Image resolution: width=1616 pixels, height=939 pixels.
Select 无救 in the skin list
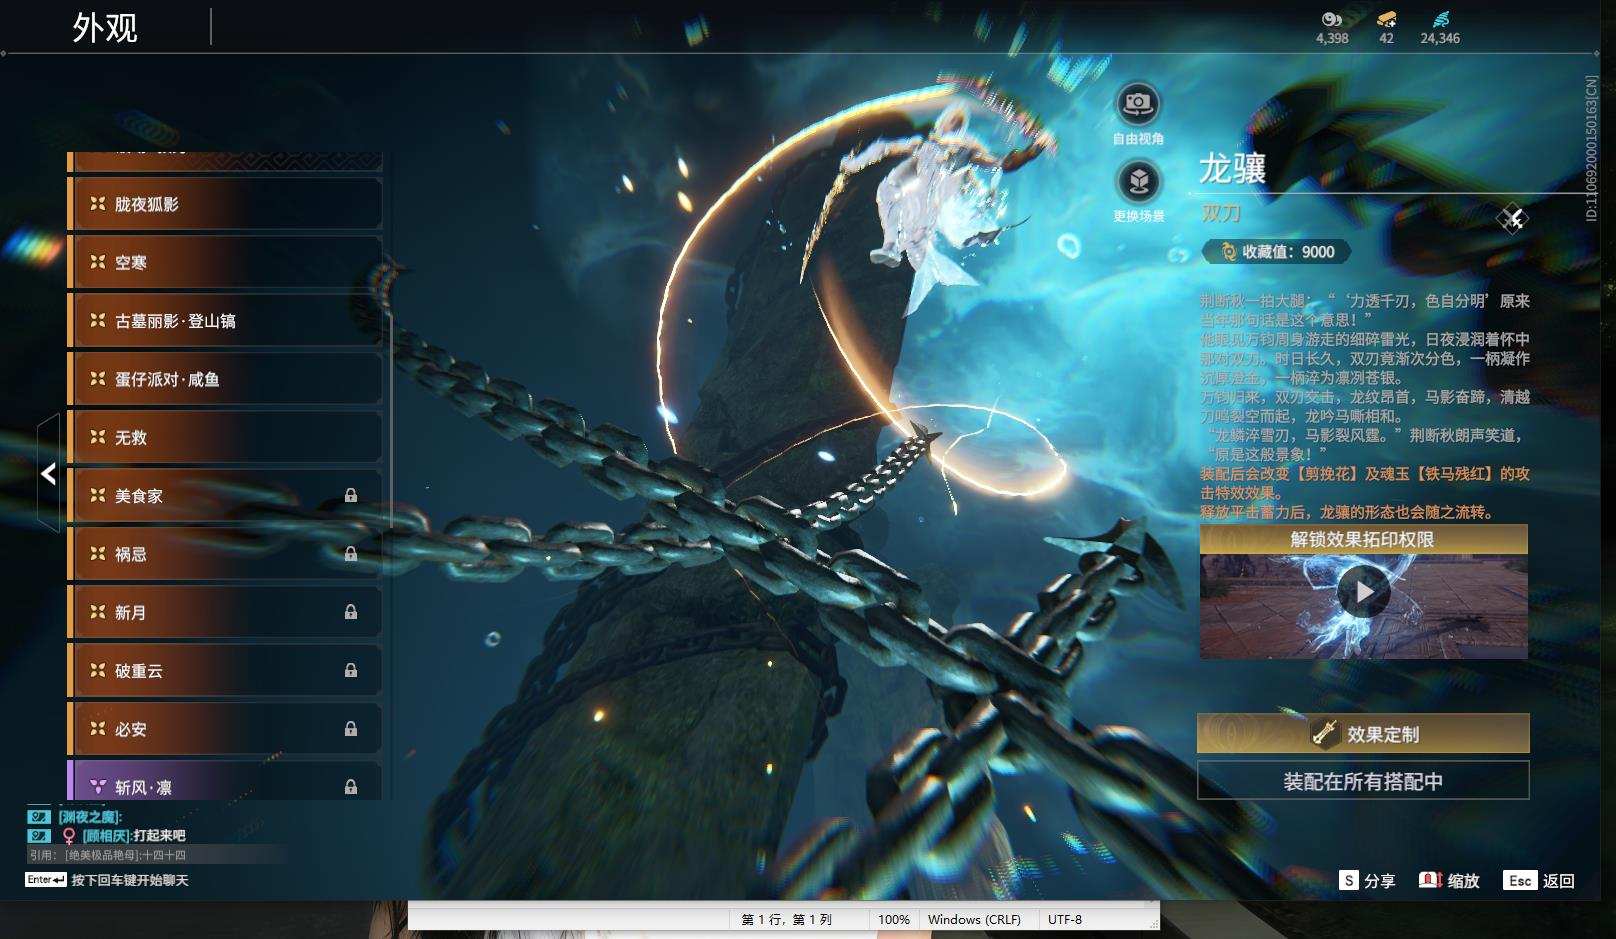(225, 437)
